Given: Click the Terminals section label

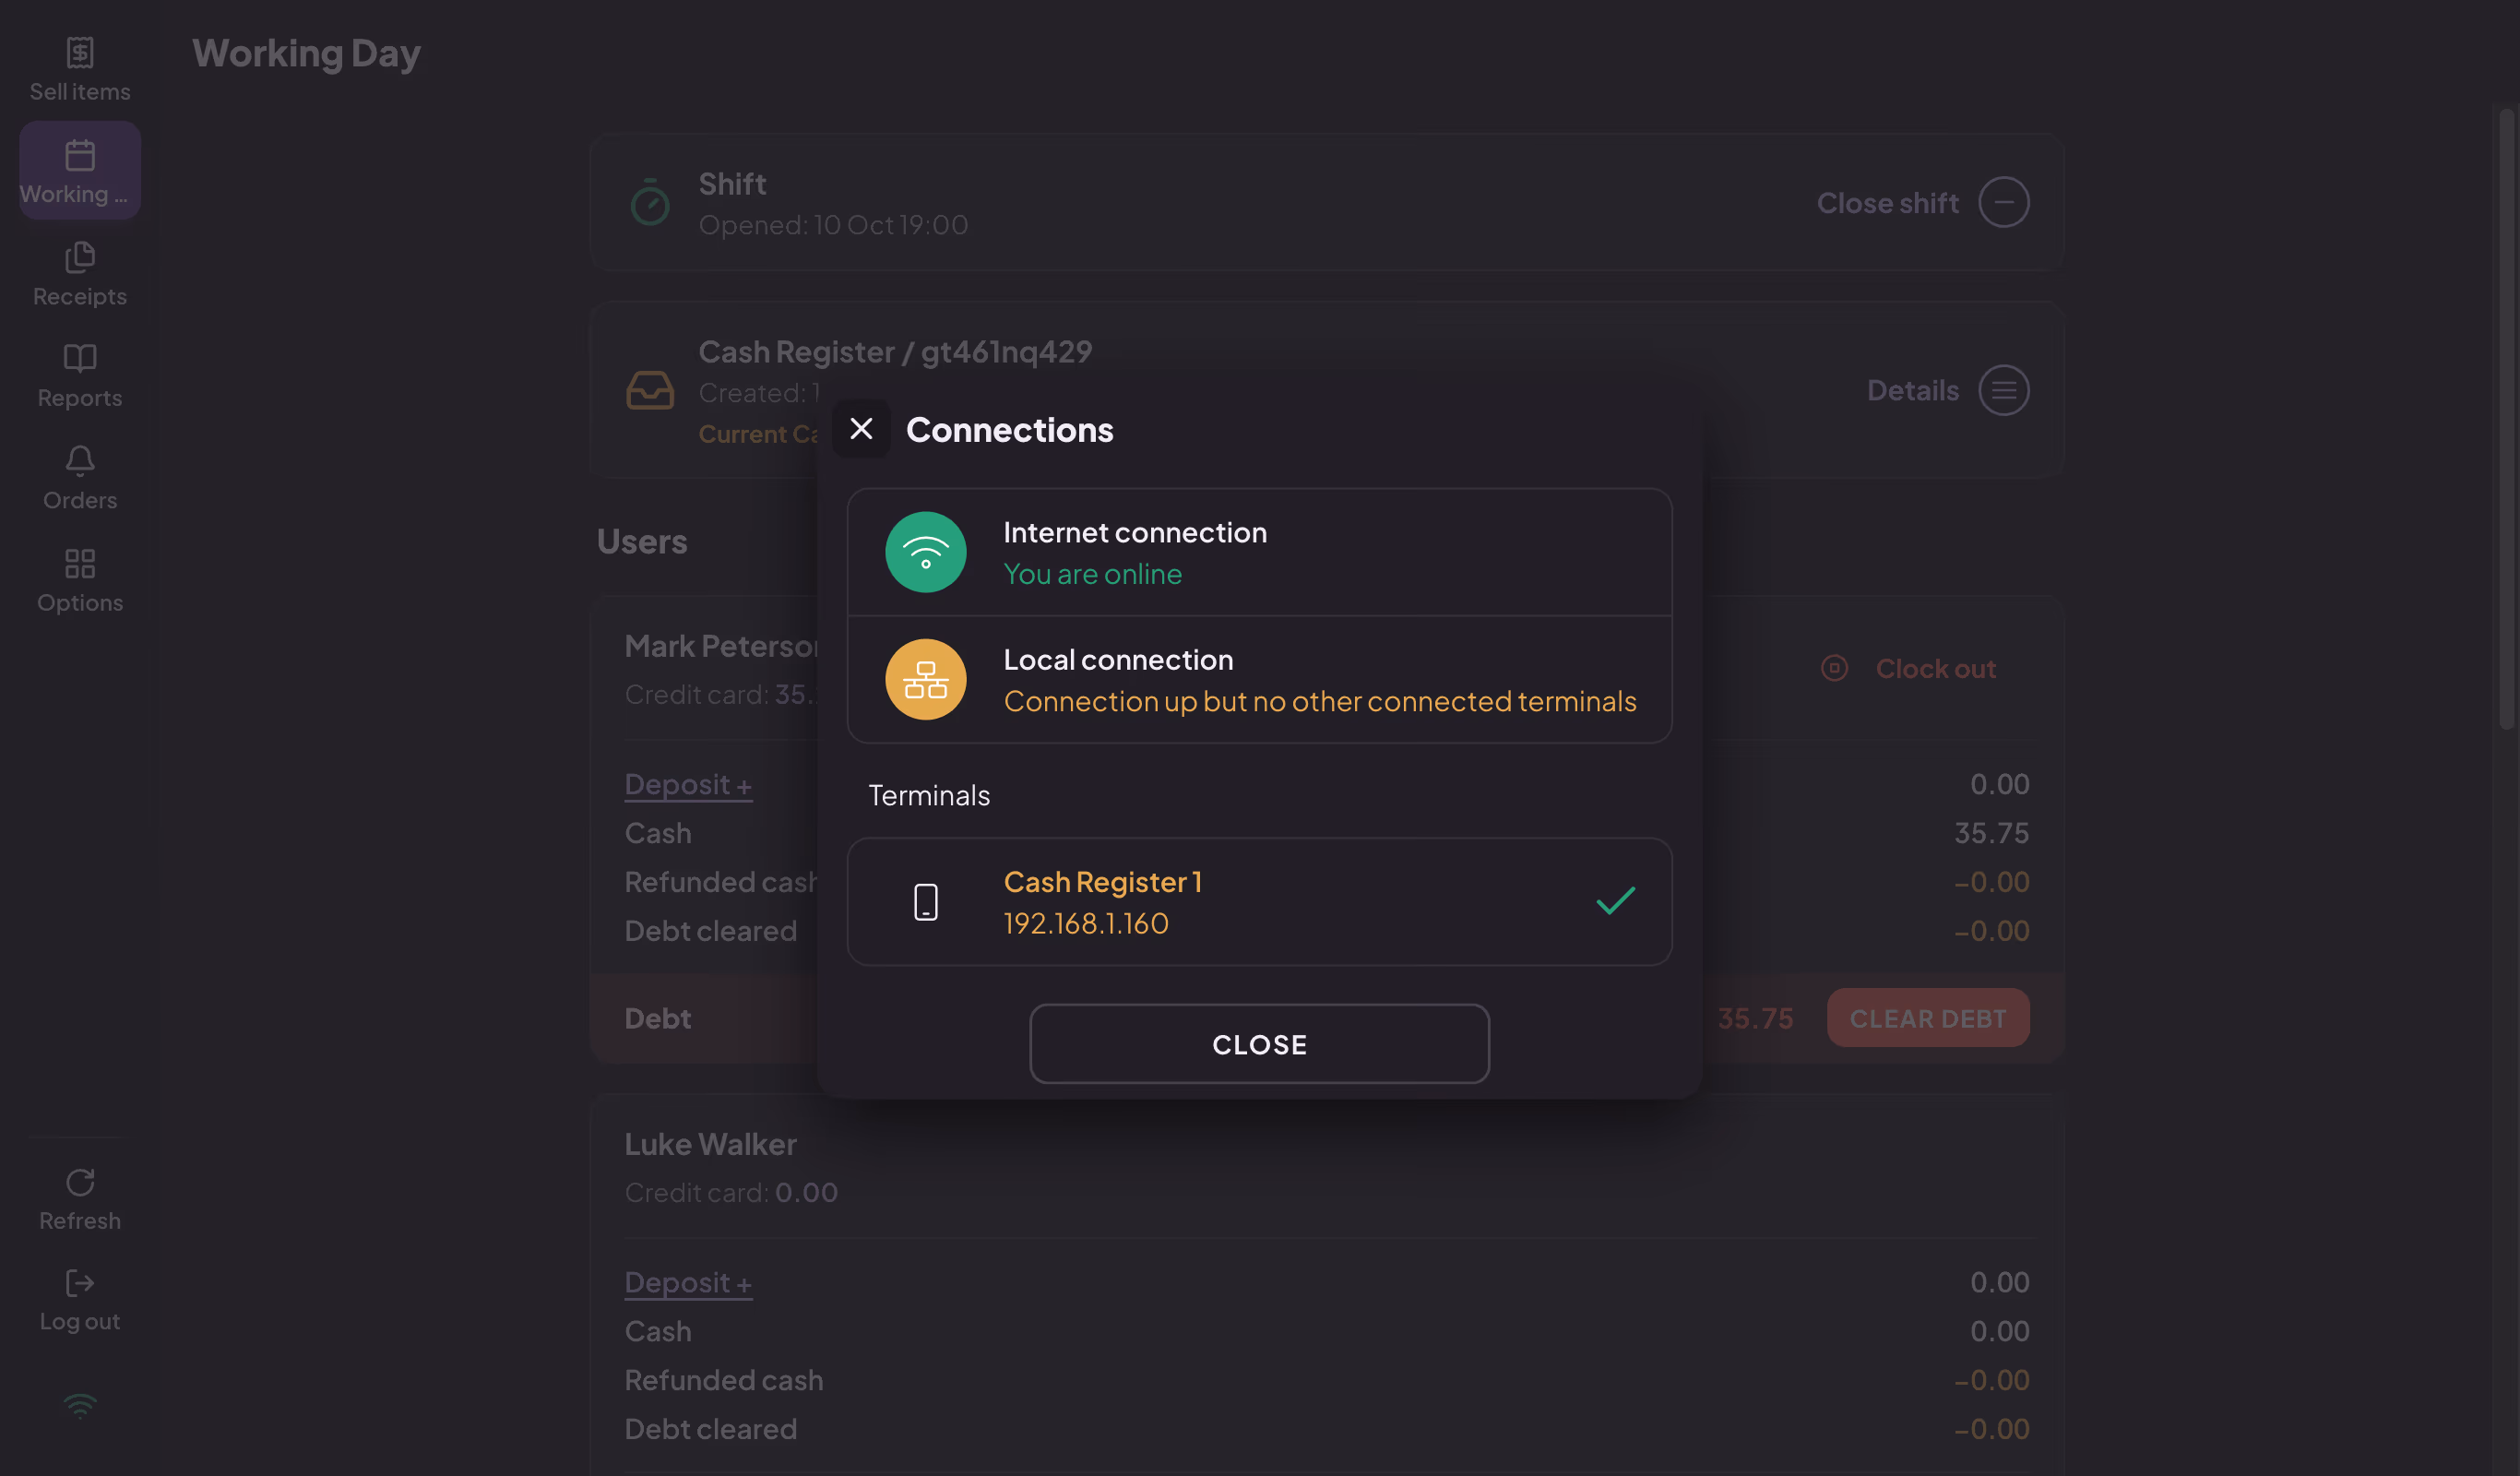Looking at the screenshot, I should coord(929,795).
